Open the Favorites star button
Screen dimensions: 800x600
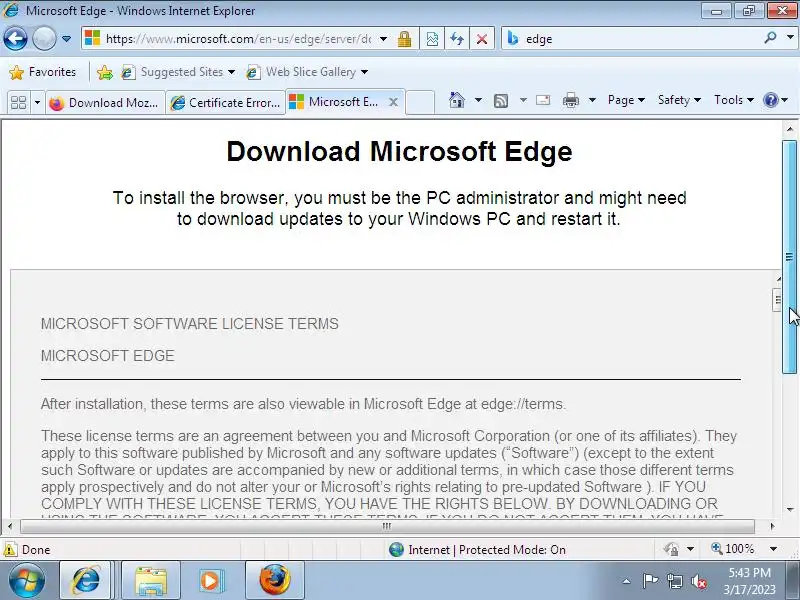point(43,72)
